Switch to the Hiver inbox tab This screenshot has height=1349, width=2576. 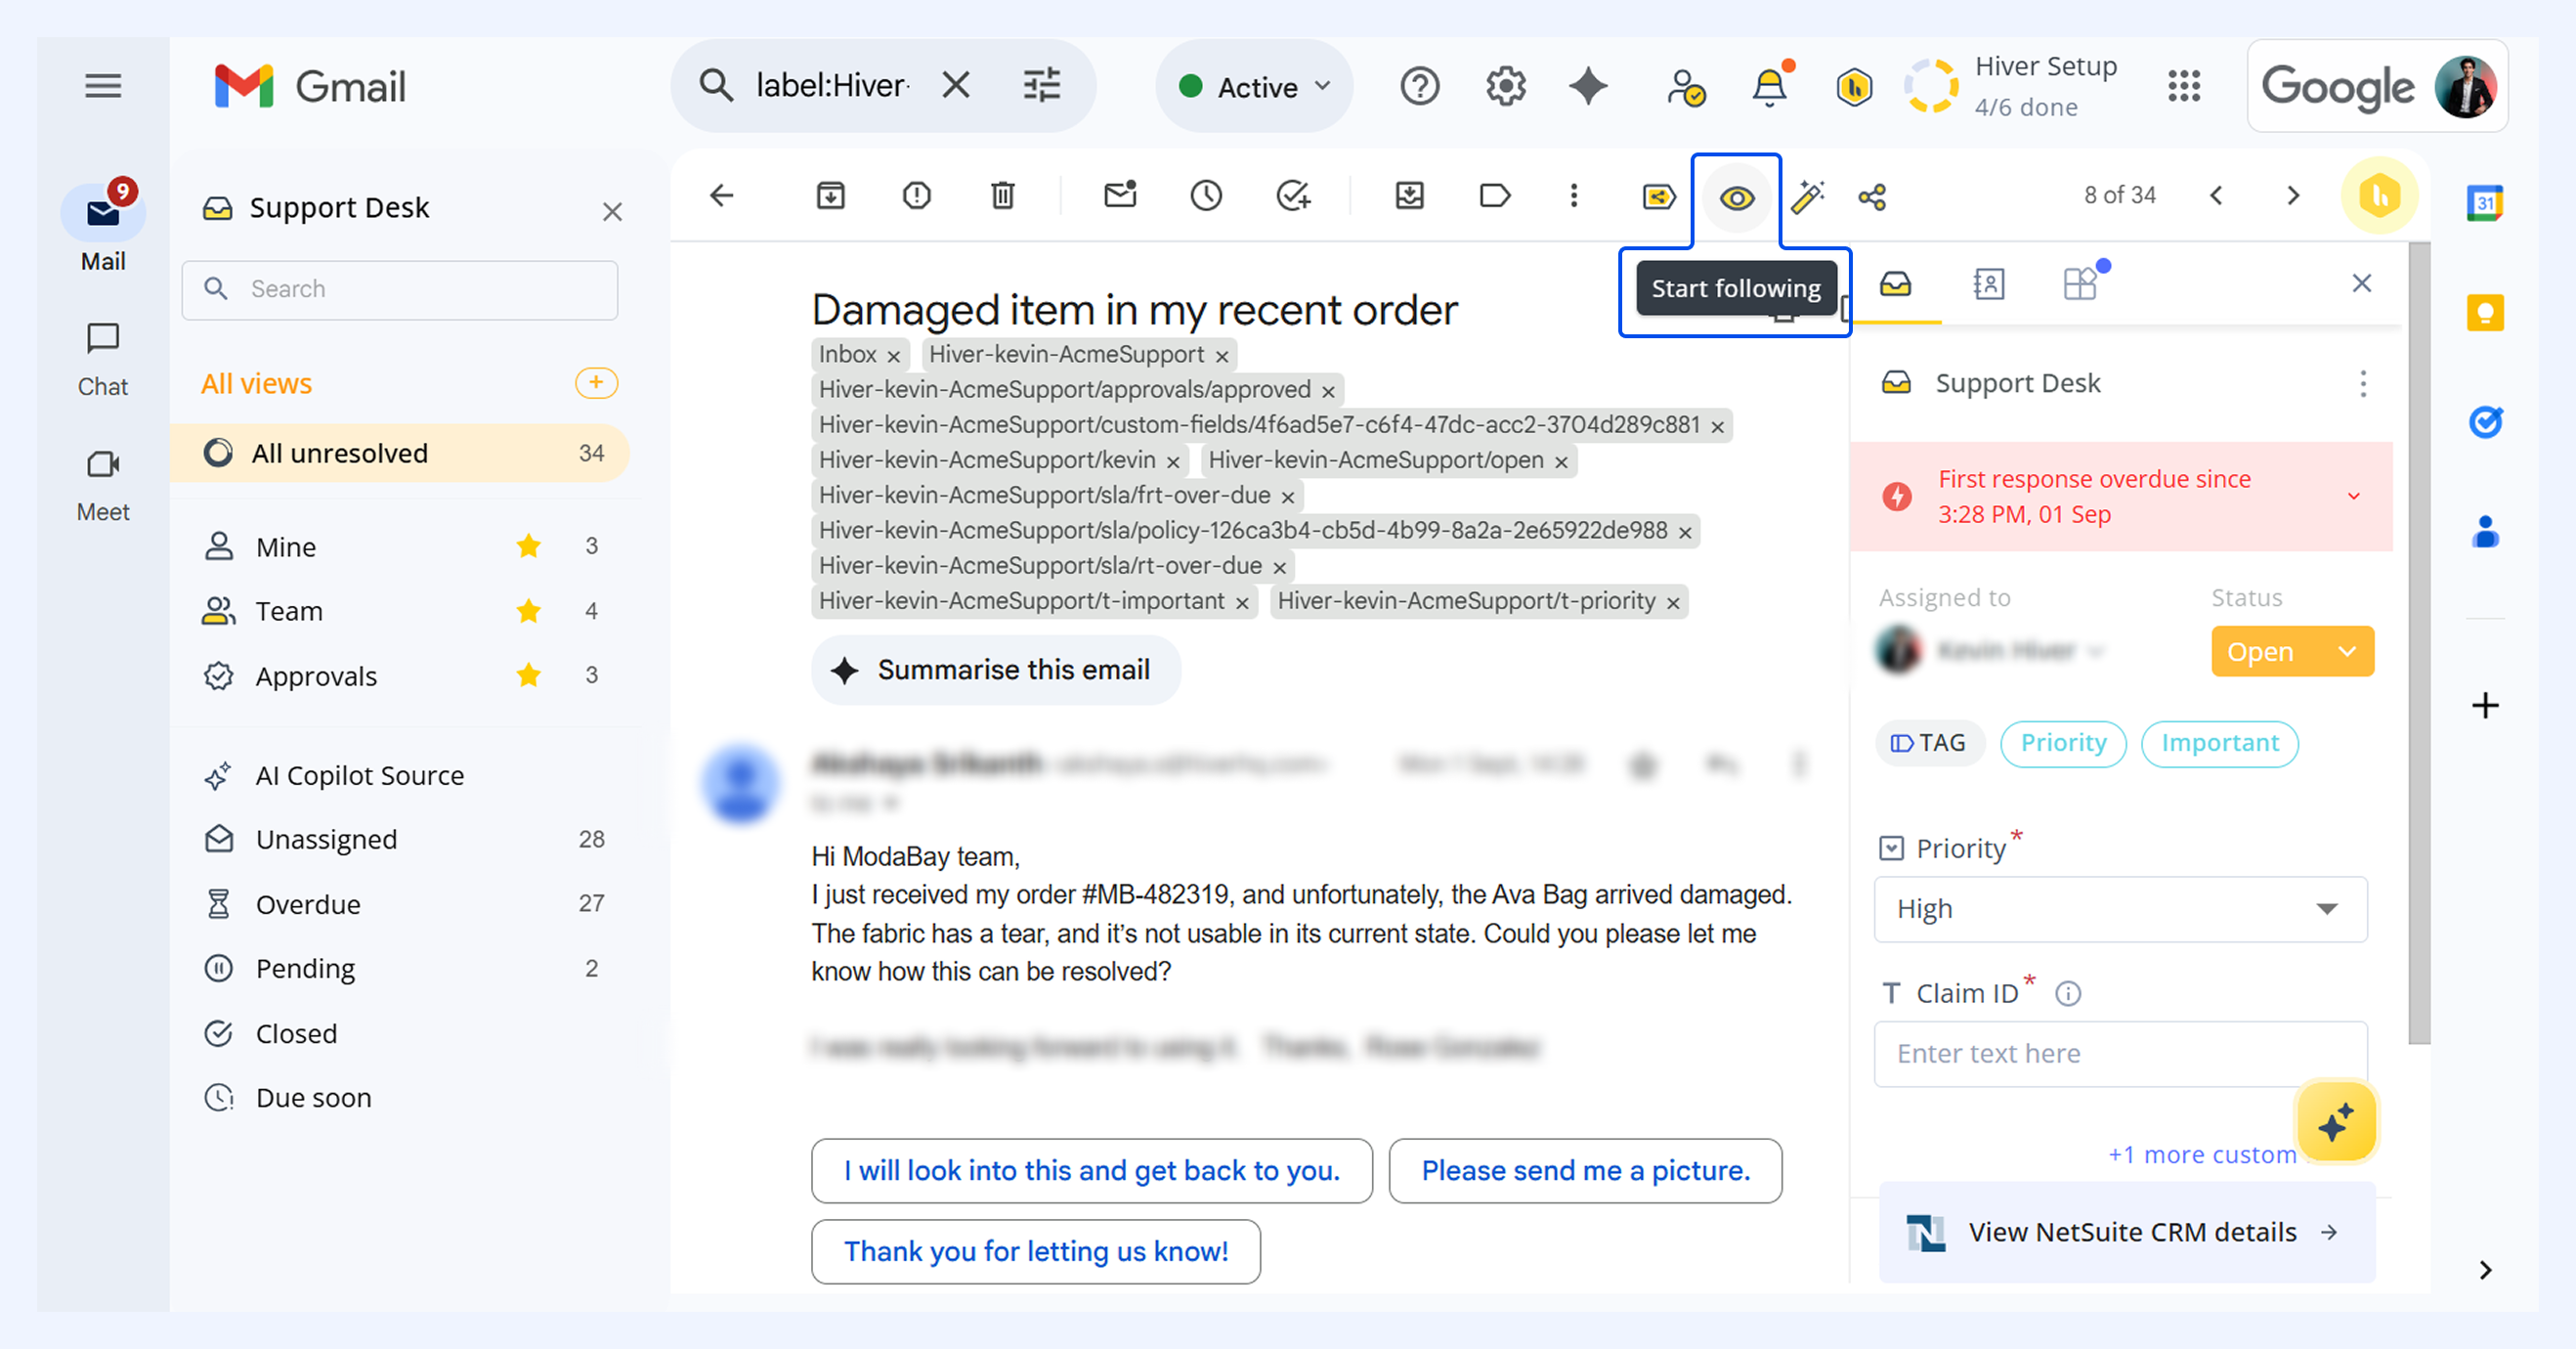(x=1896, y=285)
